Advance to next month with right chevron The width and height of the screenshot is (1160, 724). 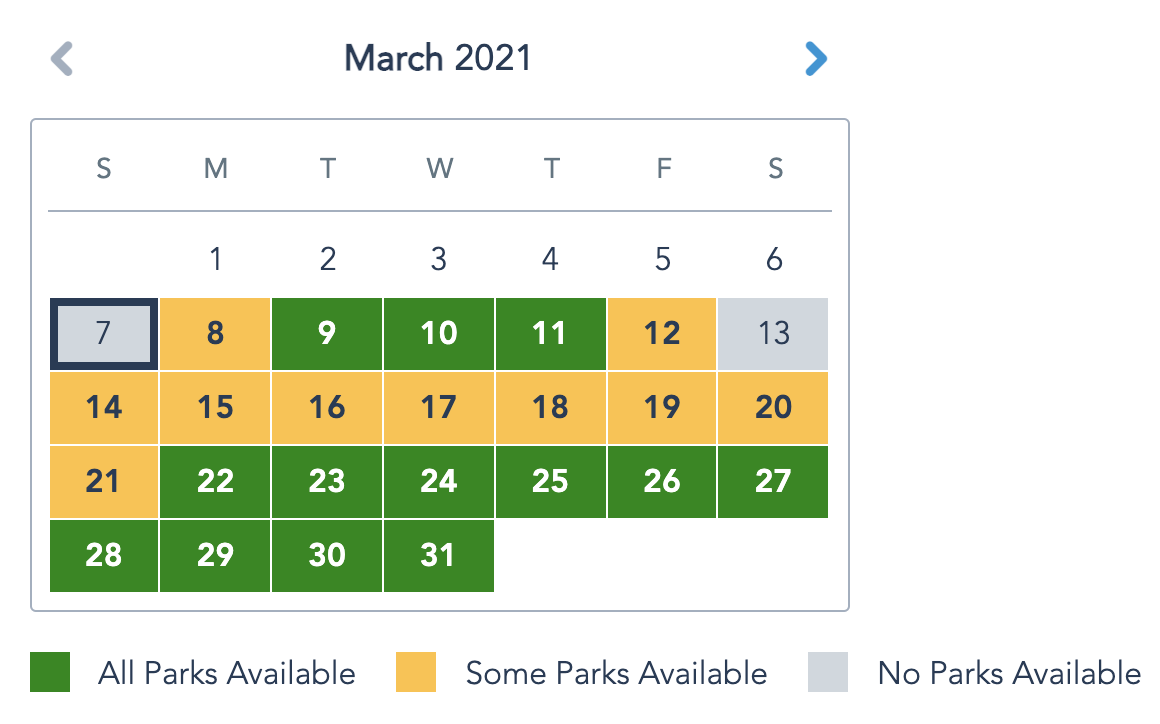coord(816,59)
